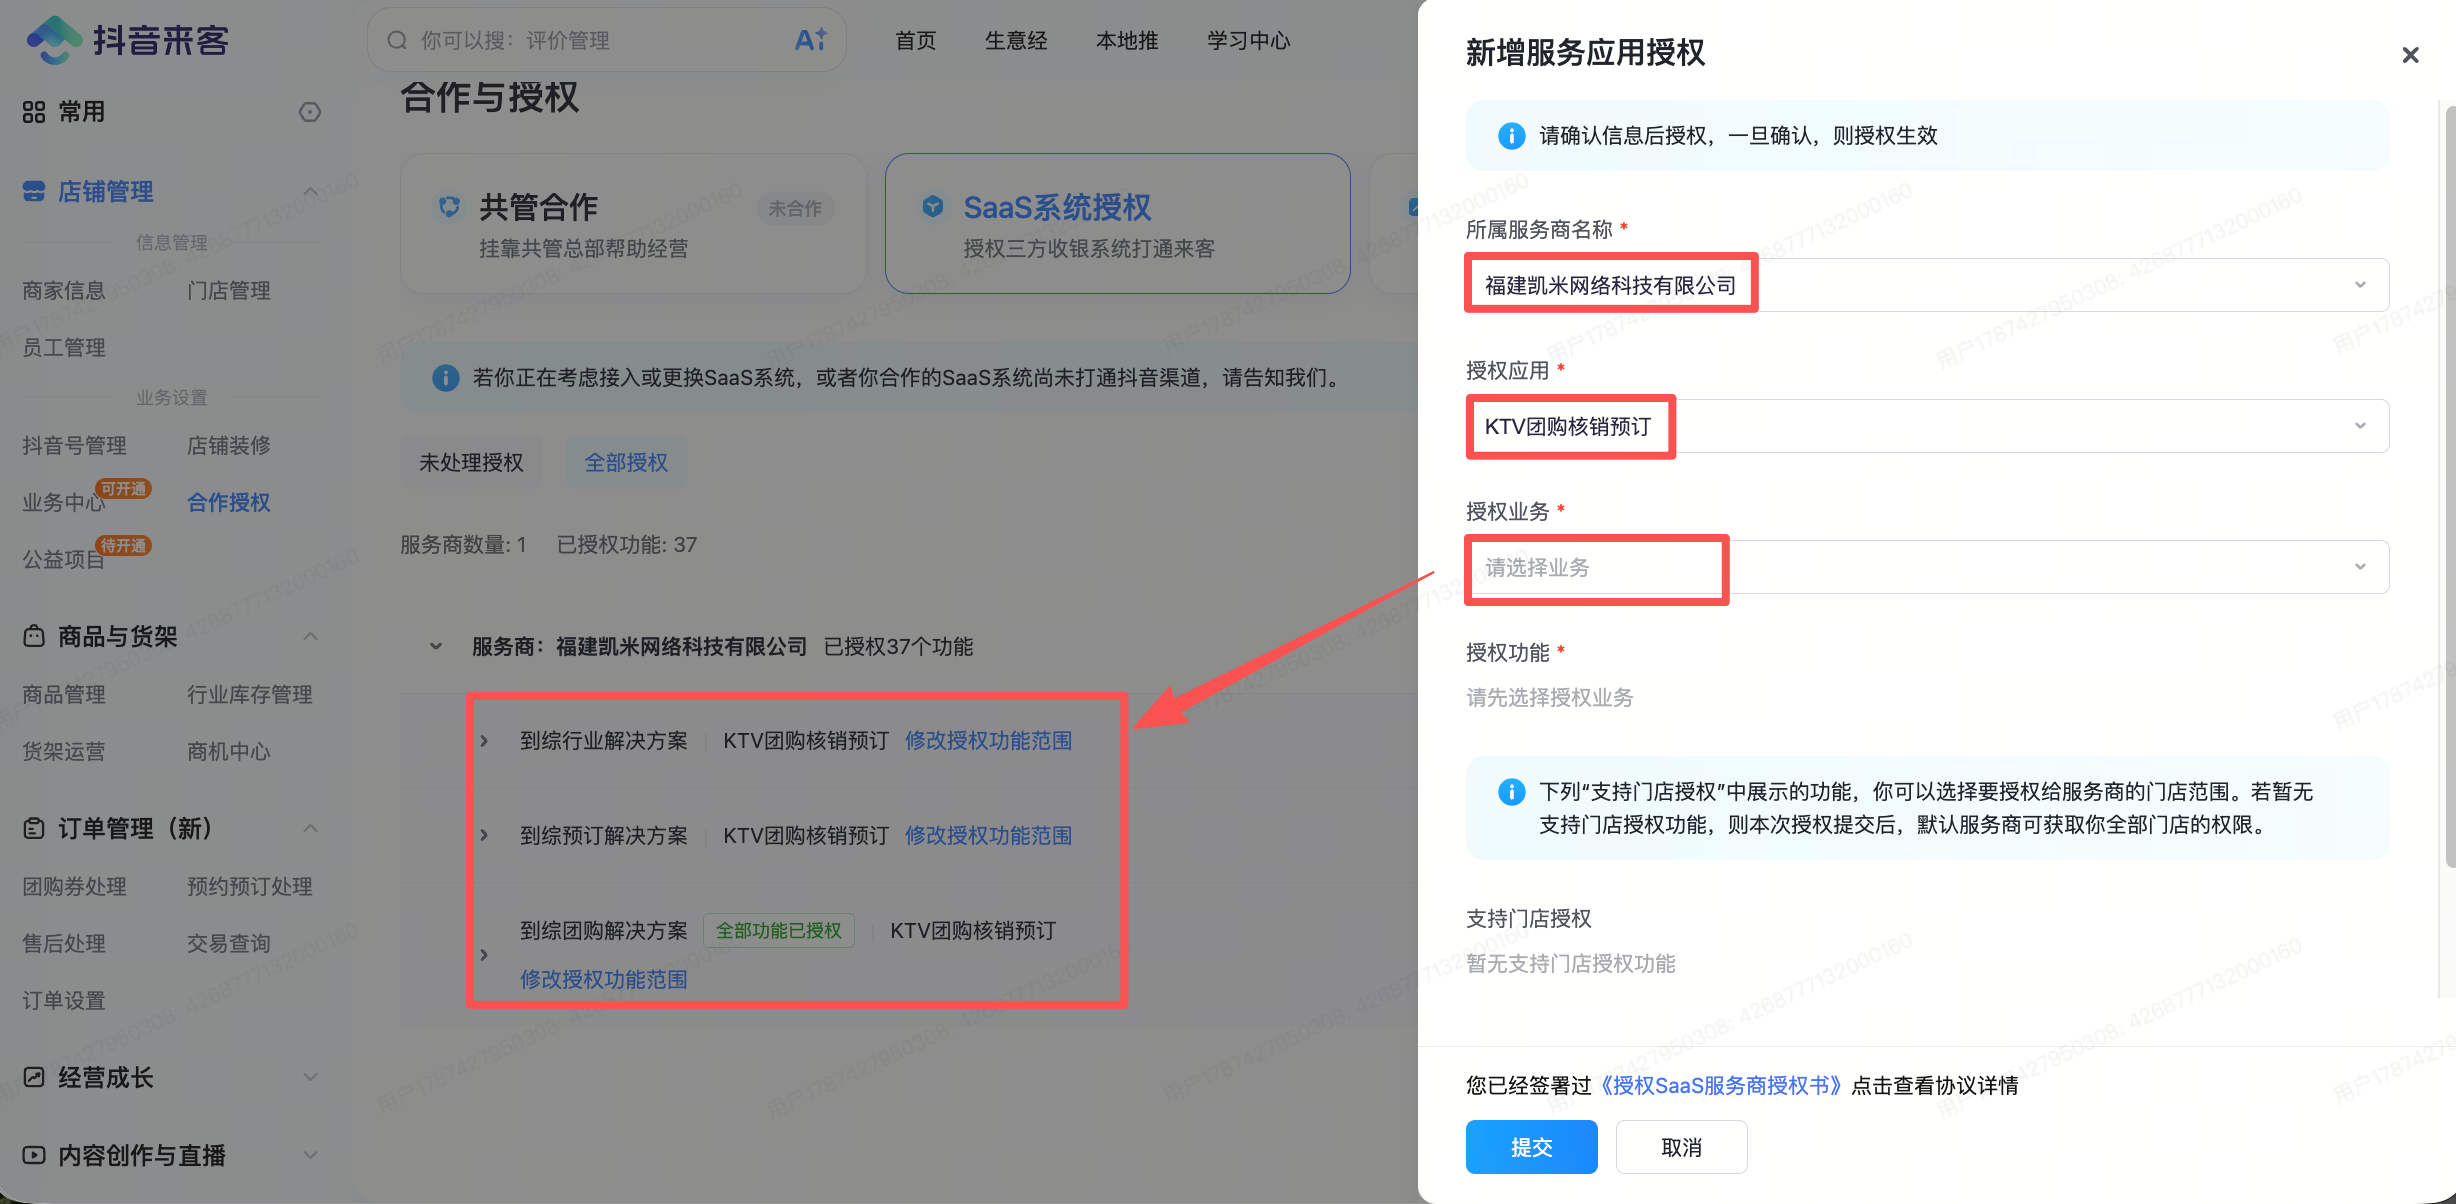Collapse the 服务商 福建凯米网络科技有限公司 row
2456x1204 pixels.
point(436,646)
